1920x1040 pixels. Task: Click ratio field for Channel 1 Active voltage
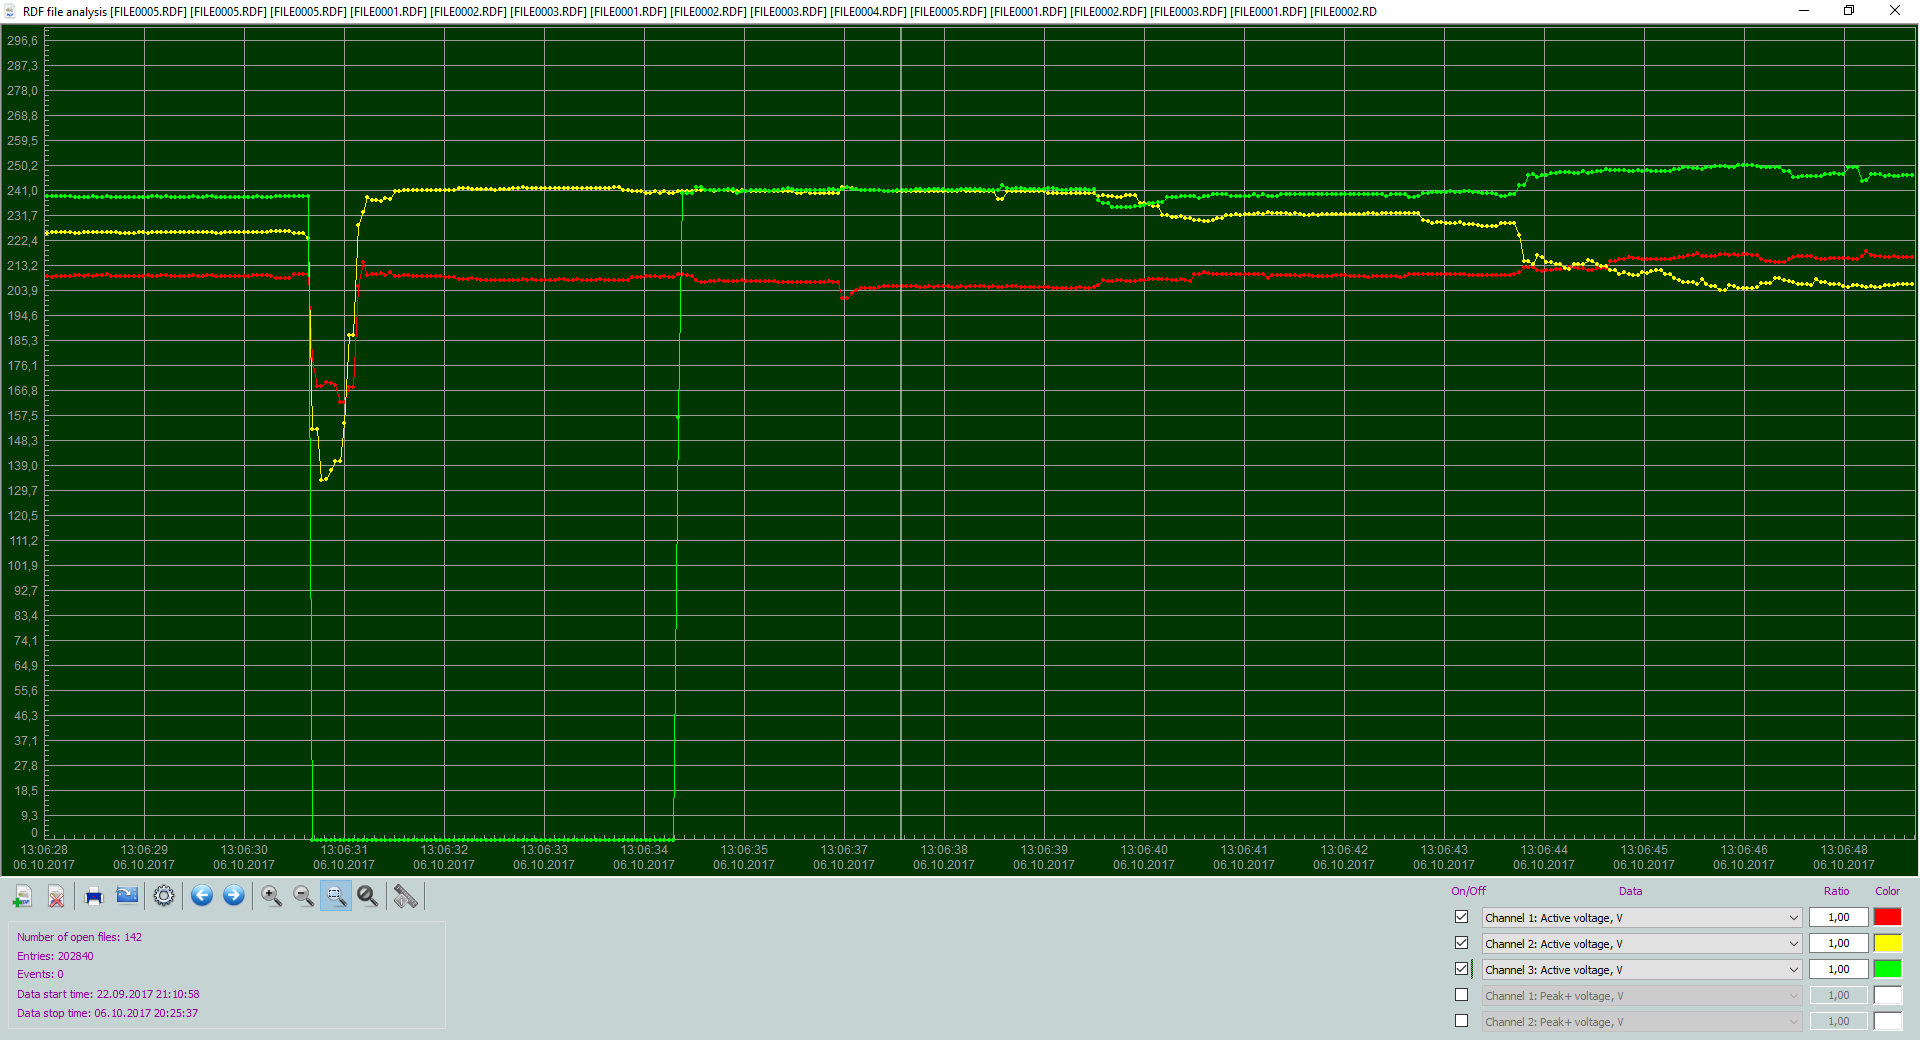(x=1838, y=917)
